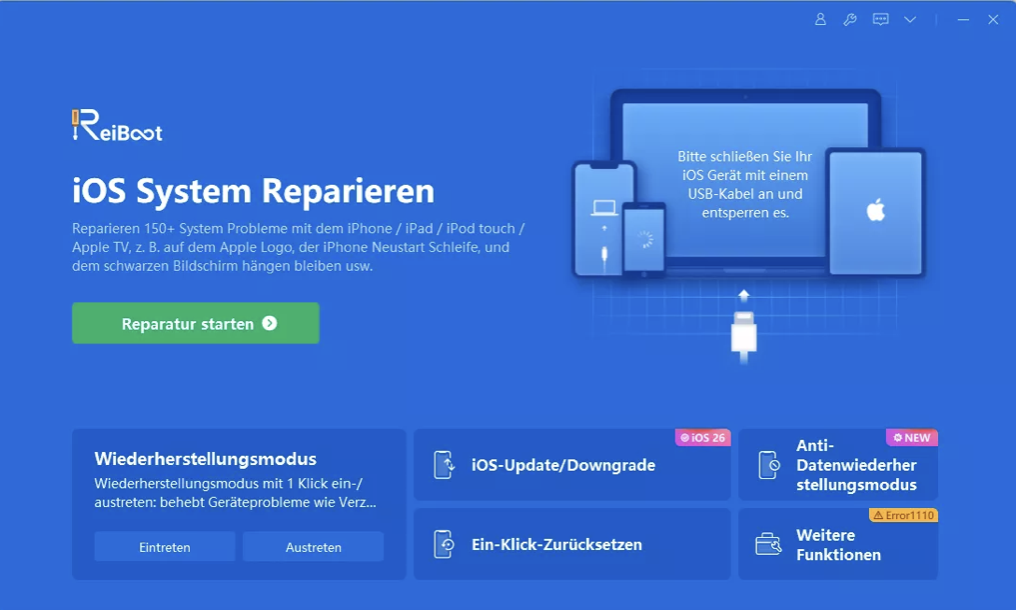Click the orange Error1110 badge
This screenshot has width=1016, height=610.
point(903,516)
